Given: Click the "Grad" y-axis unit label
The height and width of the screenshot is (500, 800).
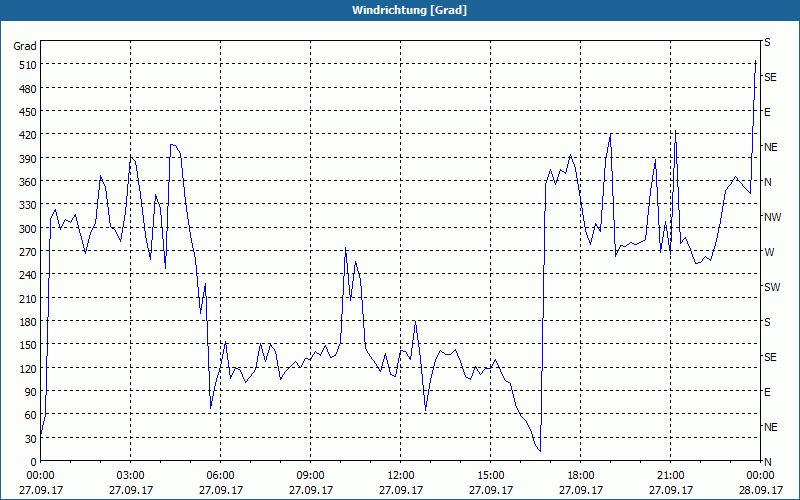Looking at the screenshot, I should (x=24, y=46).
